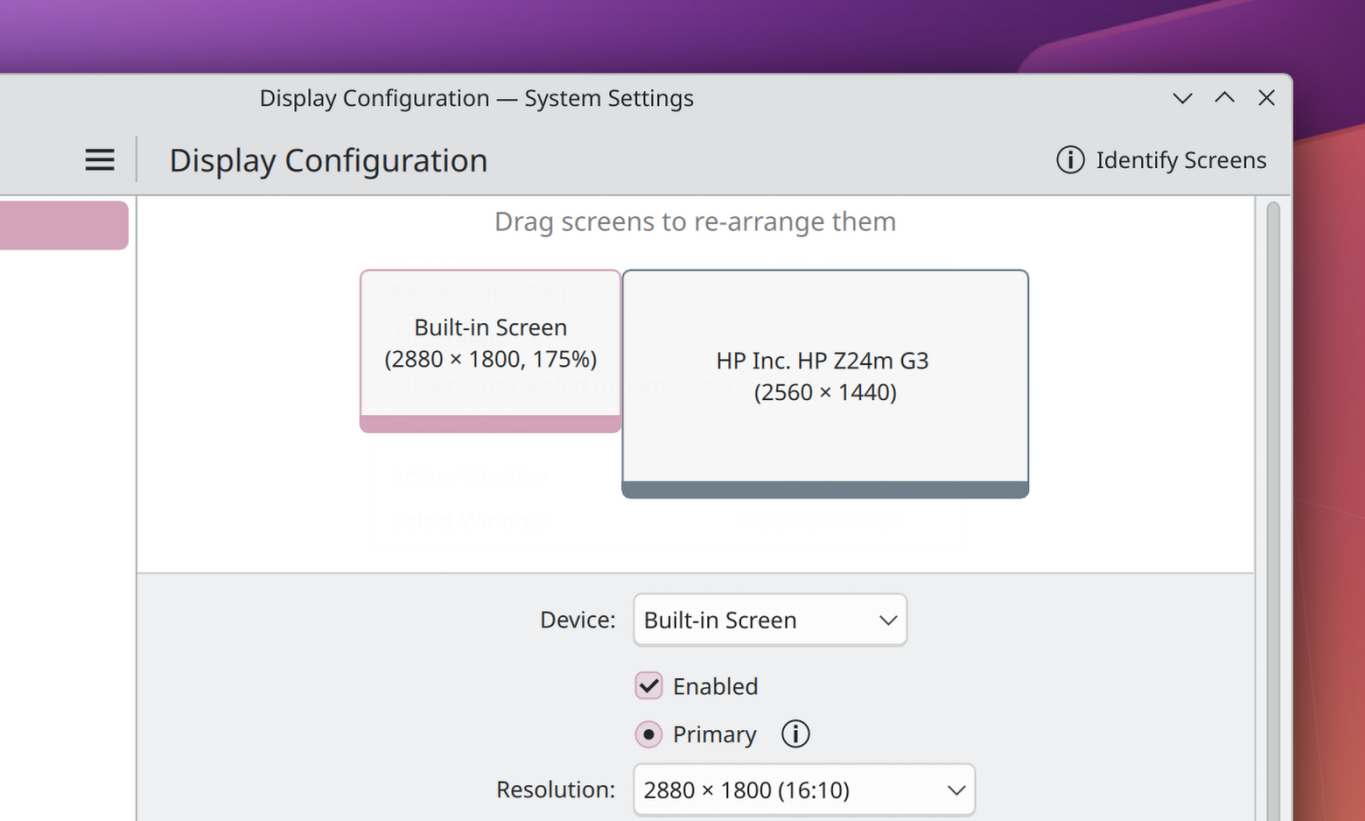The image size is (1365, 821).
Task: Click the vertical scrollbar of the settings page
Action: click(1273, 510)
